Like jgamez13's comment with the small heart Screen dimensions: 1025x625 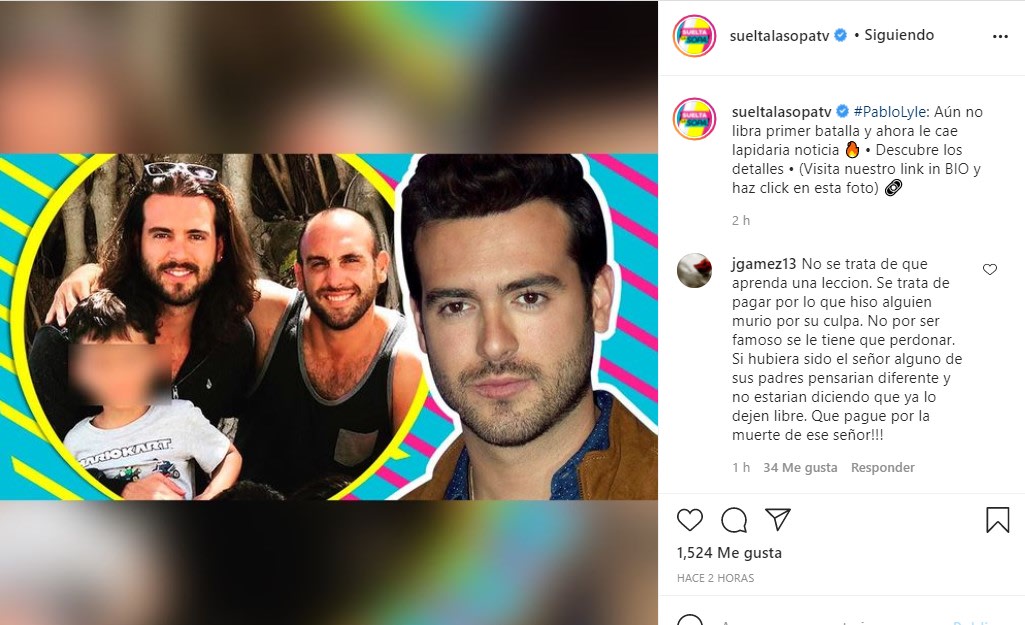[x=990, y=269]
